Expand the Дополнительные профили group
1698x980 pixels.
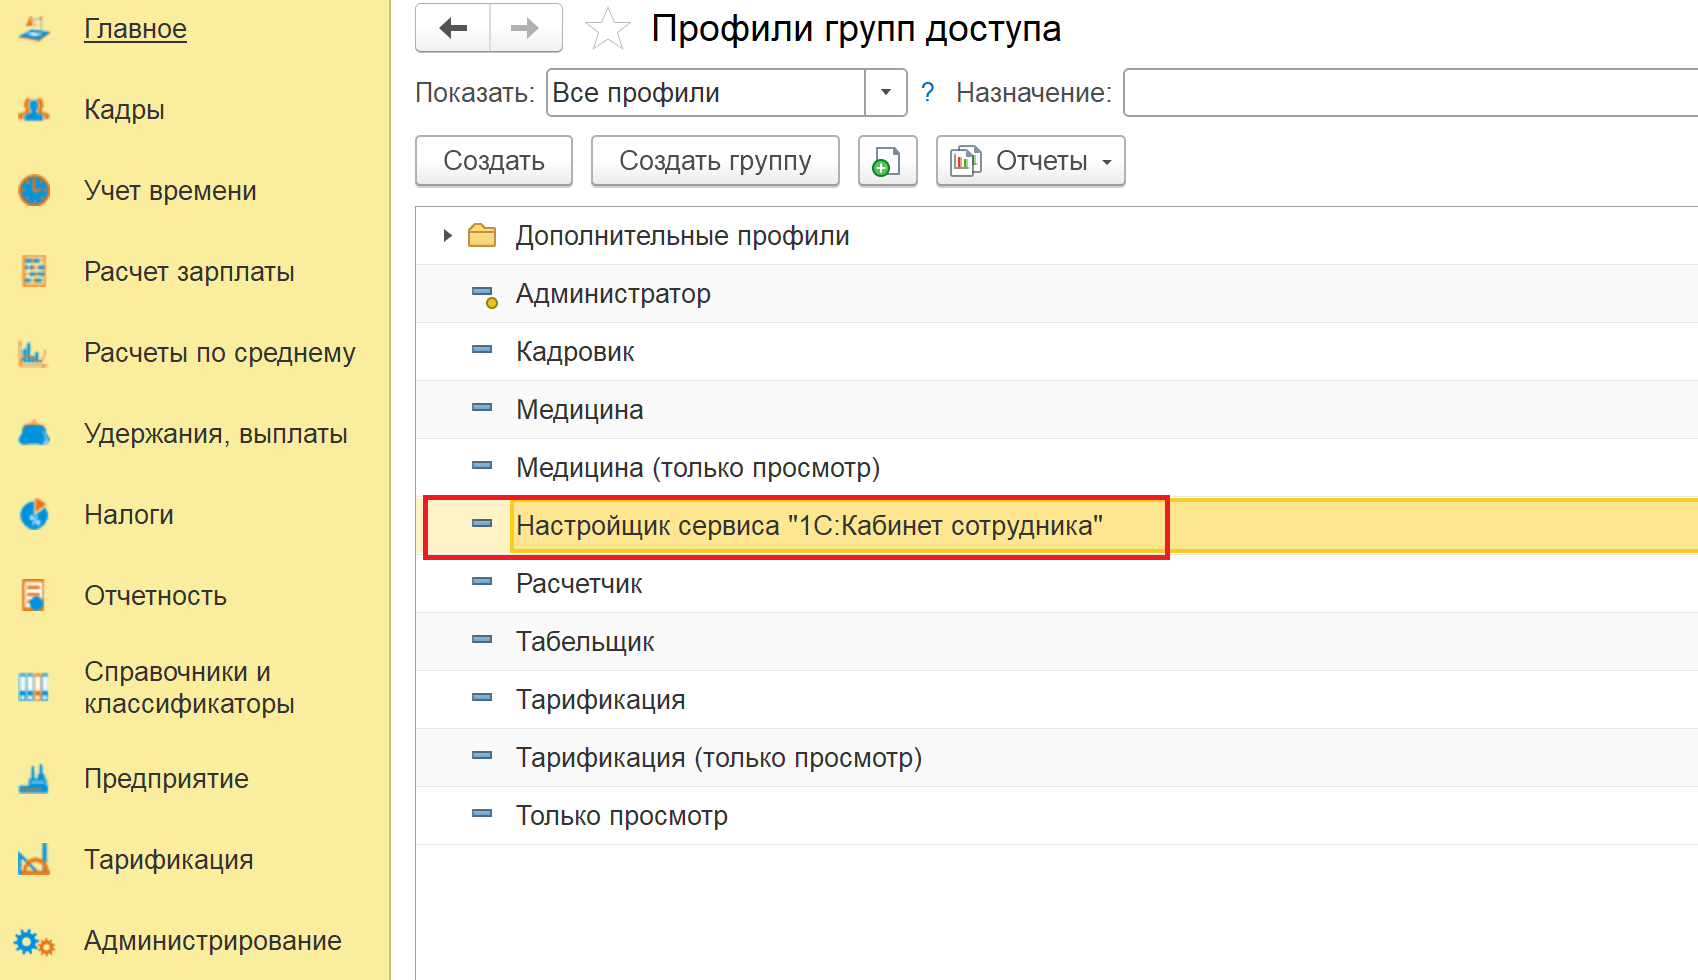[447, 236]
